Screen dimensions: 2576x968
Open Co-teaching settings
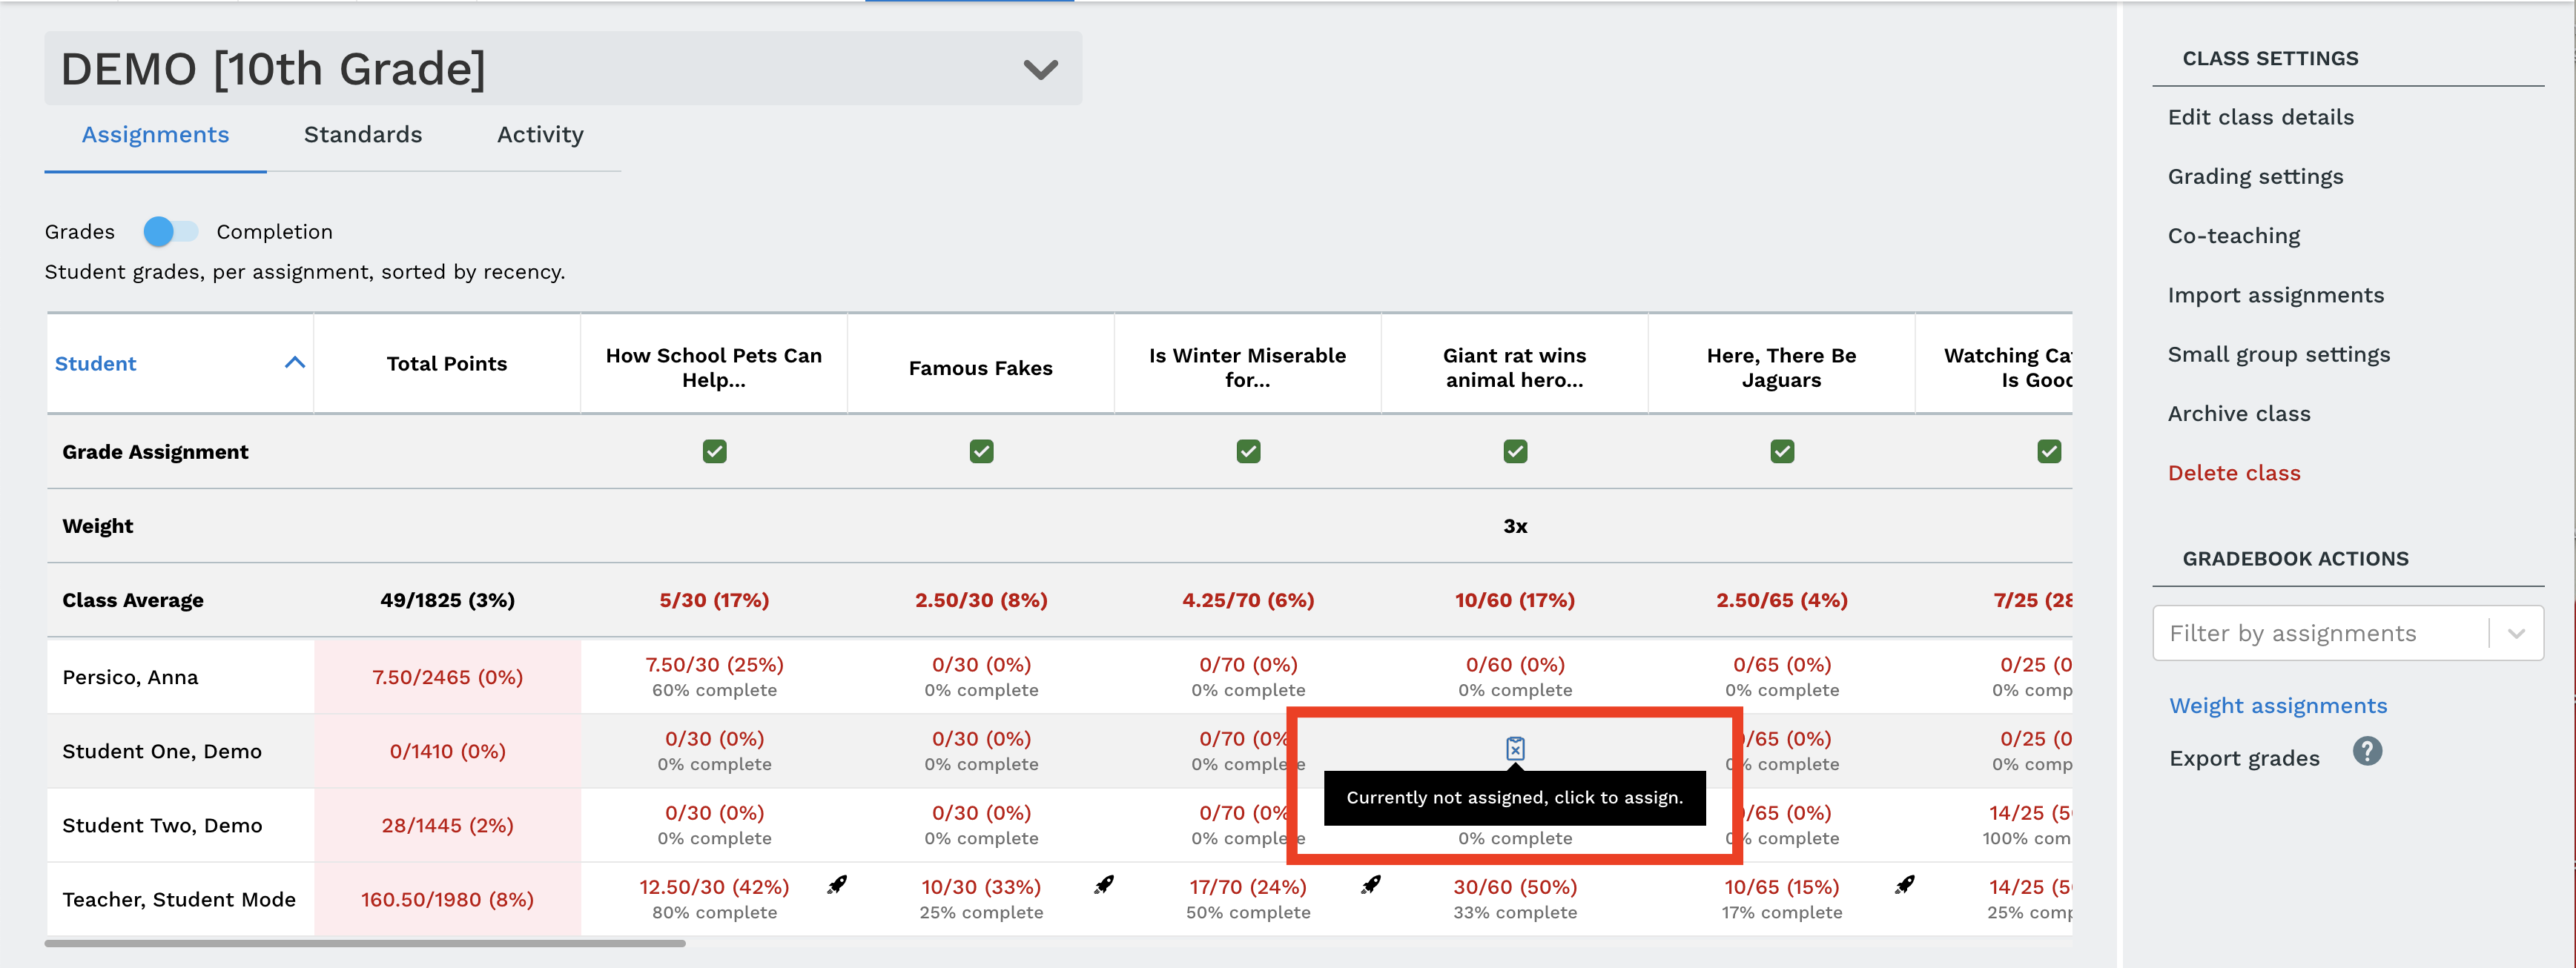(x=2233, y=235)
